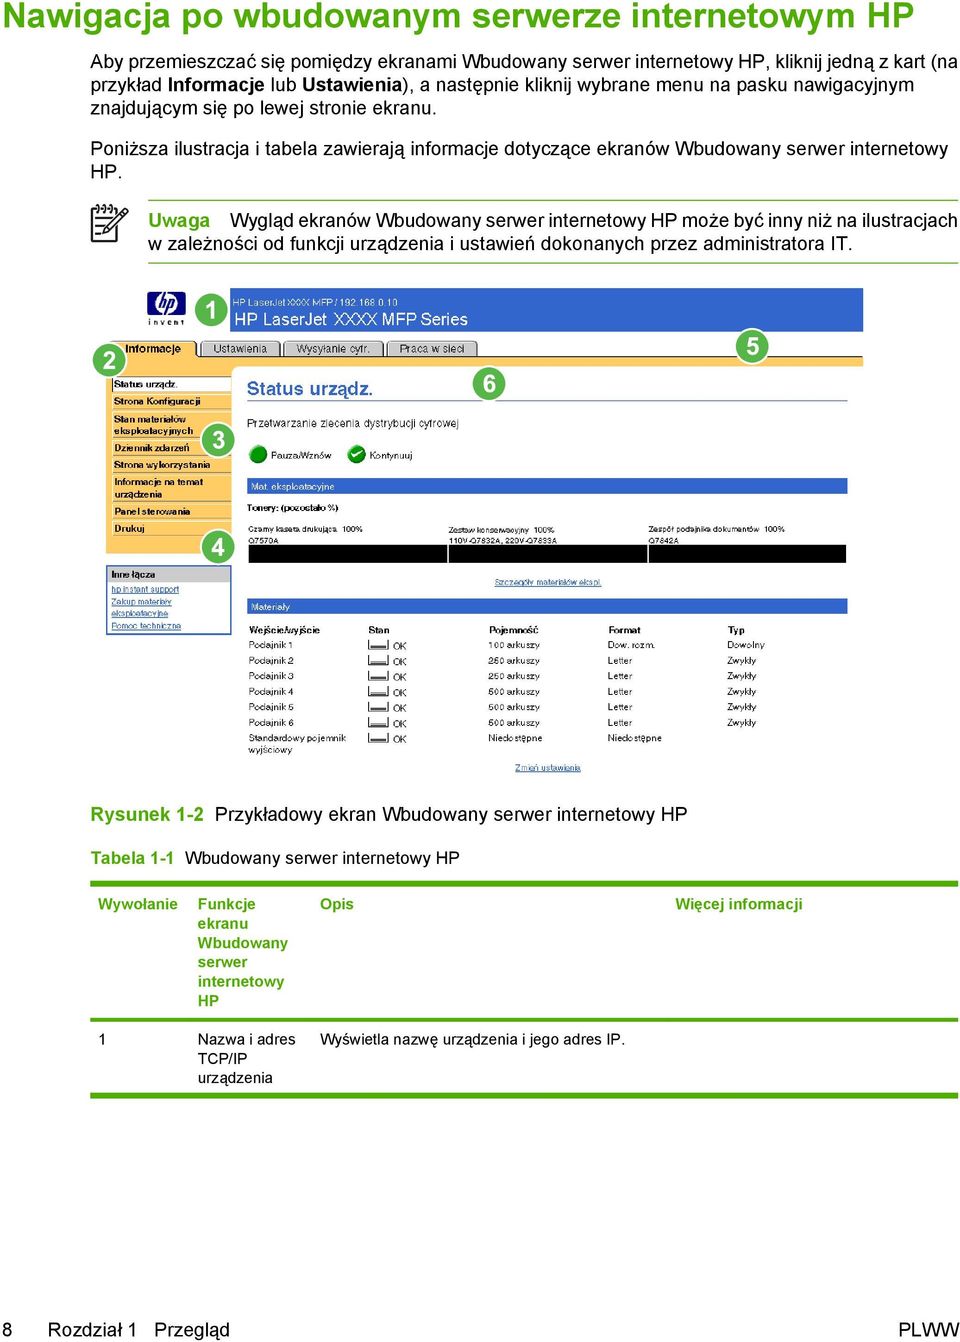Click the HP invent logo
The width and height of the screenshot is (960, 1342).
tap(166, 308)
